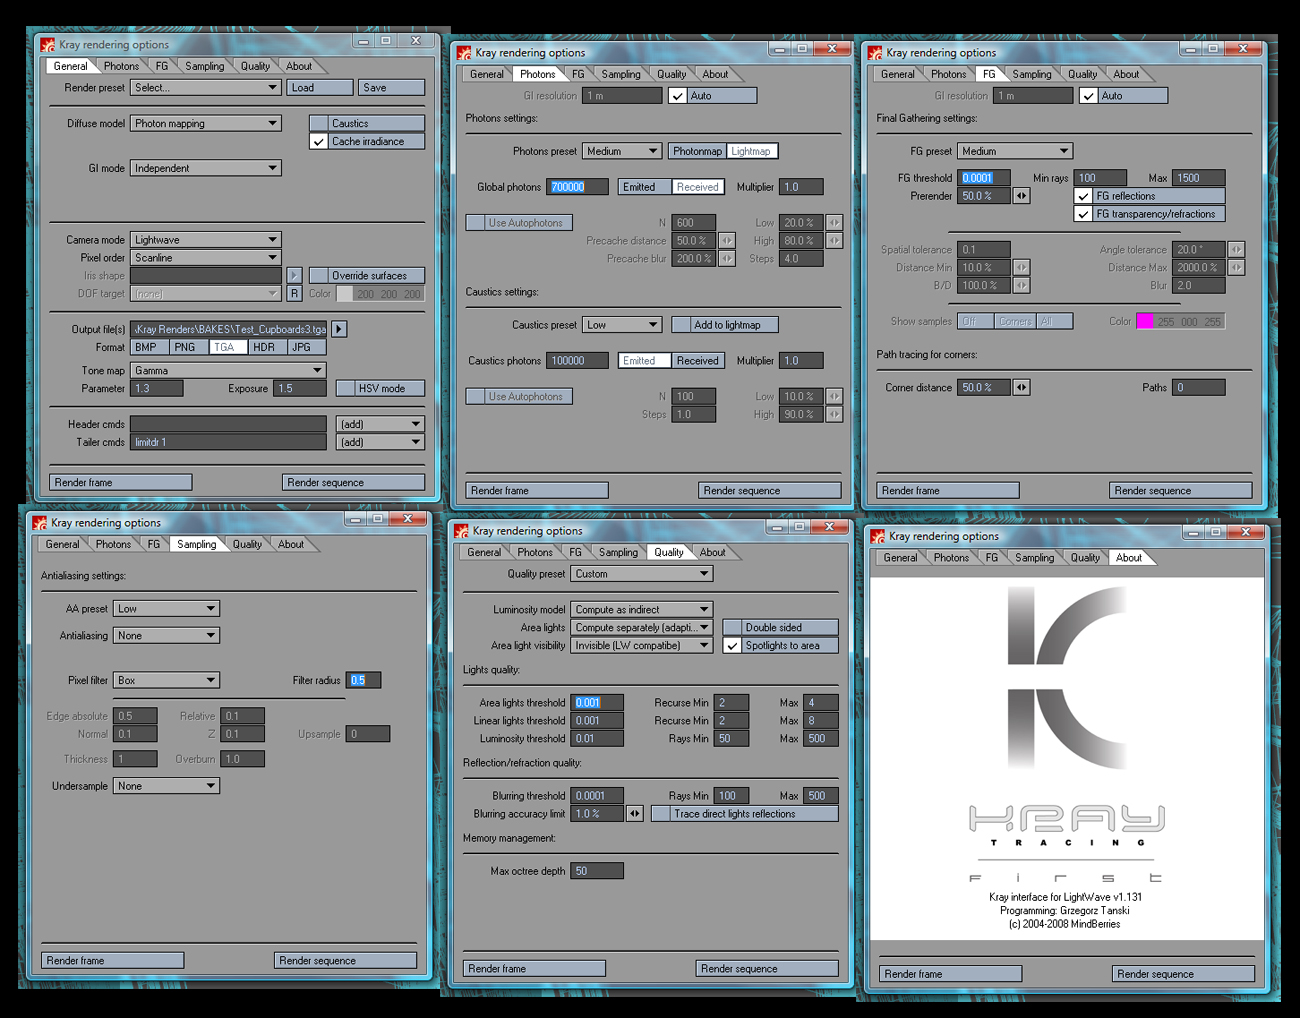Click the R button beside DOF target
1300x1018 pixels.
294,294
